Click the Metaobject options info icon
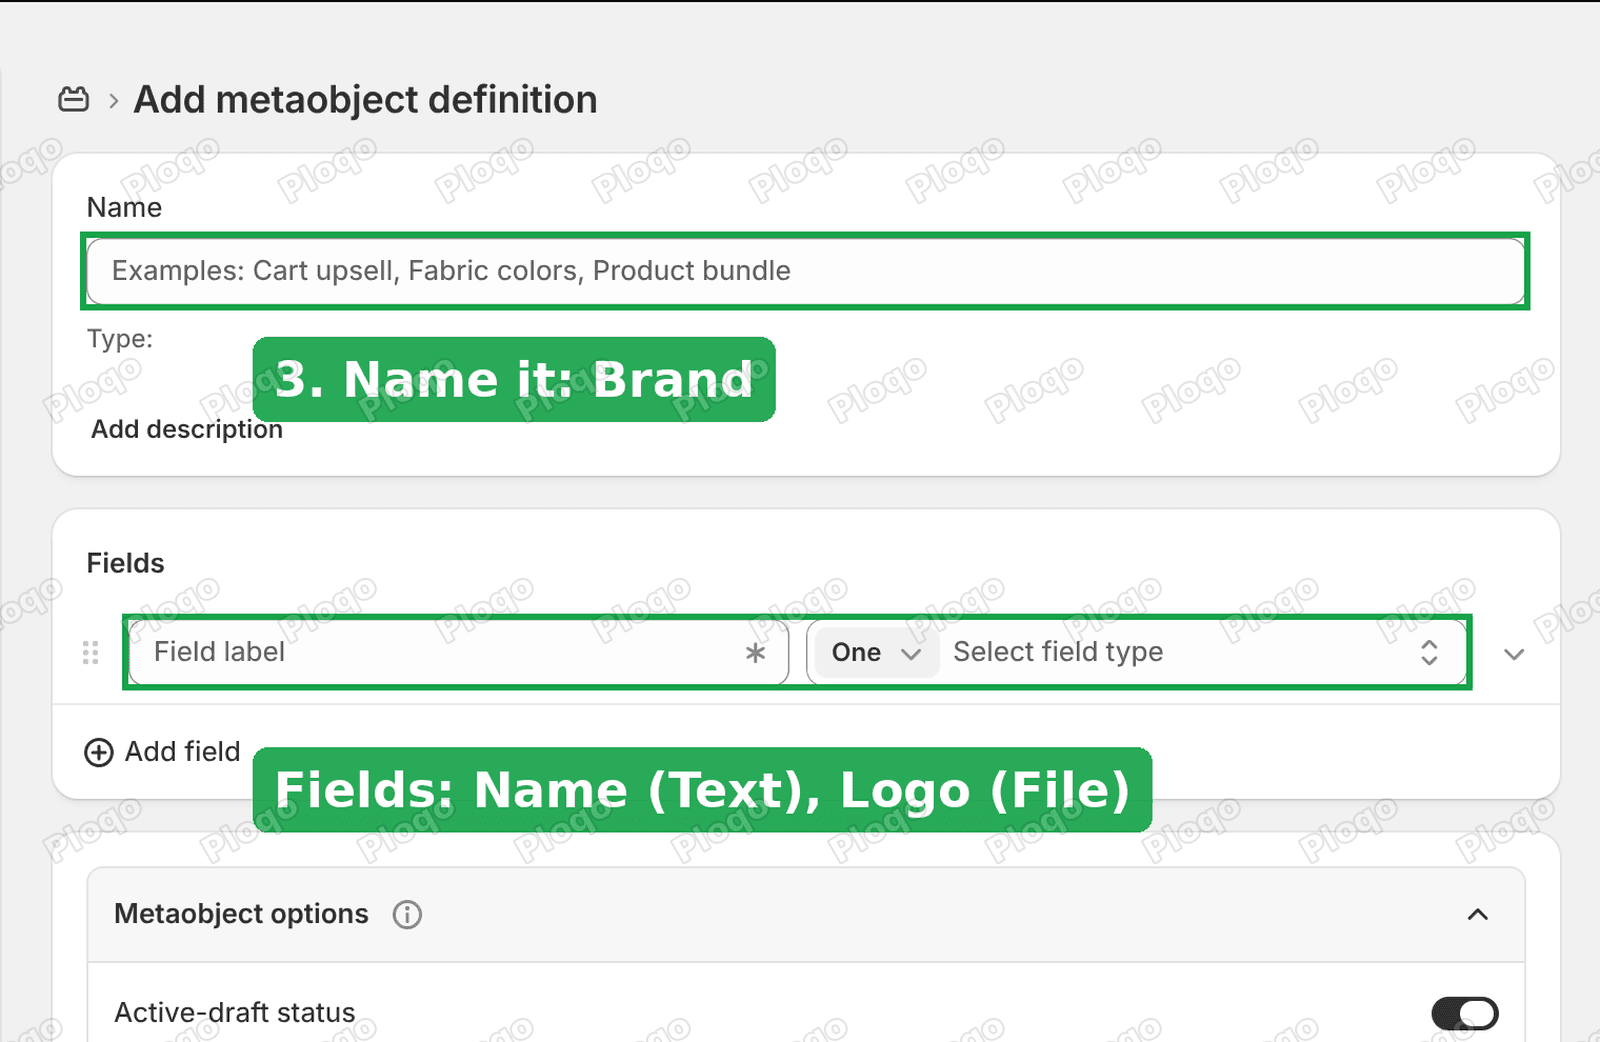 click(x=407, y=914)
